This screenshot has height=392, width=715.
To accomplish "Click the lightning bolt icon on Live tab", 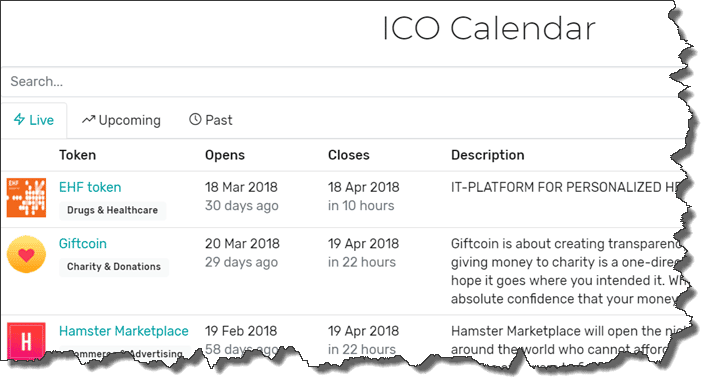I will 19,119.
